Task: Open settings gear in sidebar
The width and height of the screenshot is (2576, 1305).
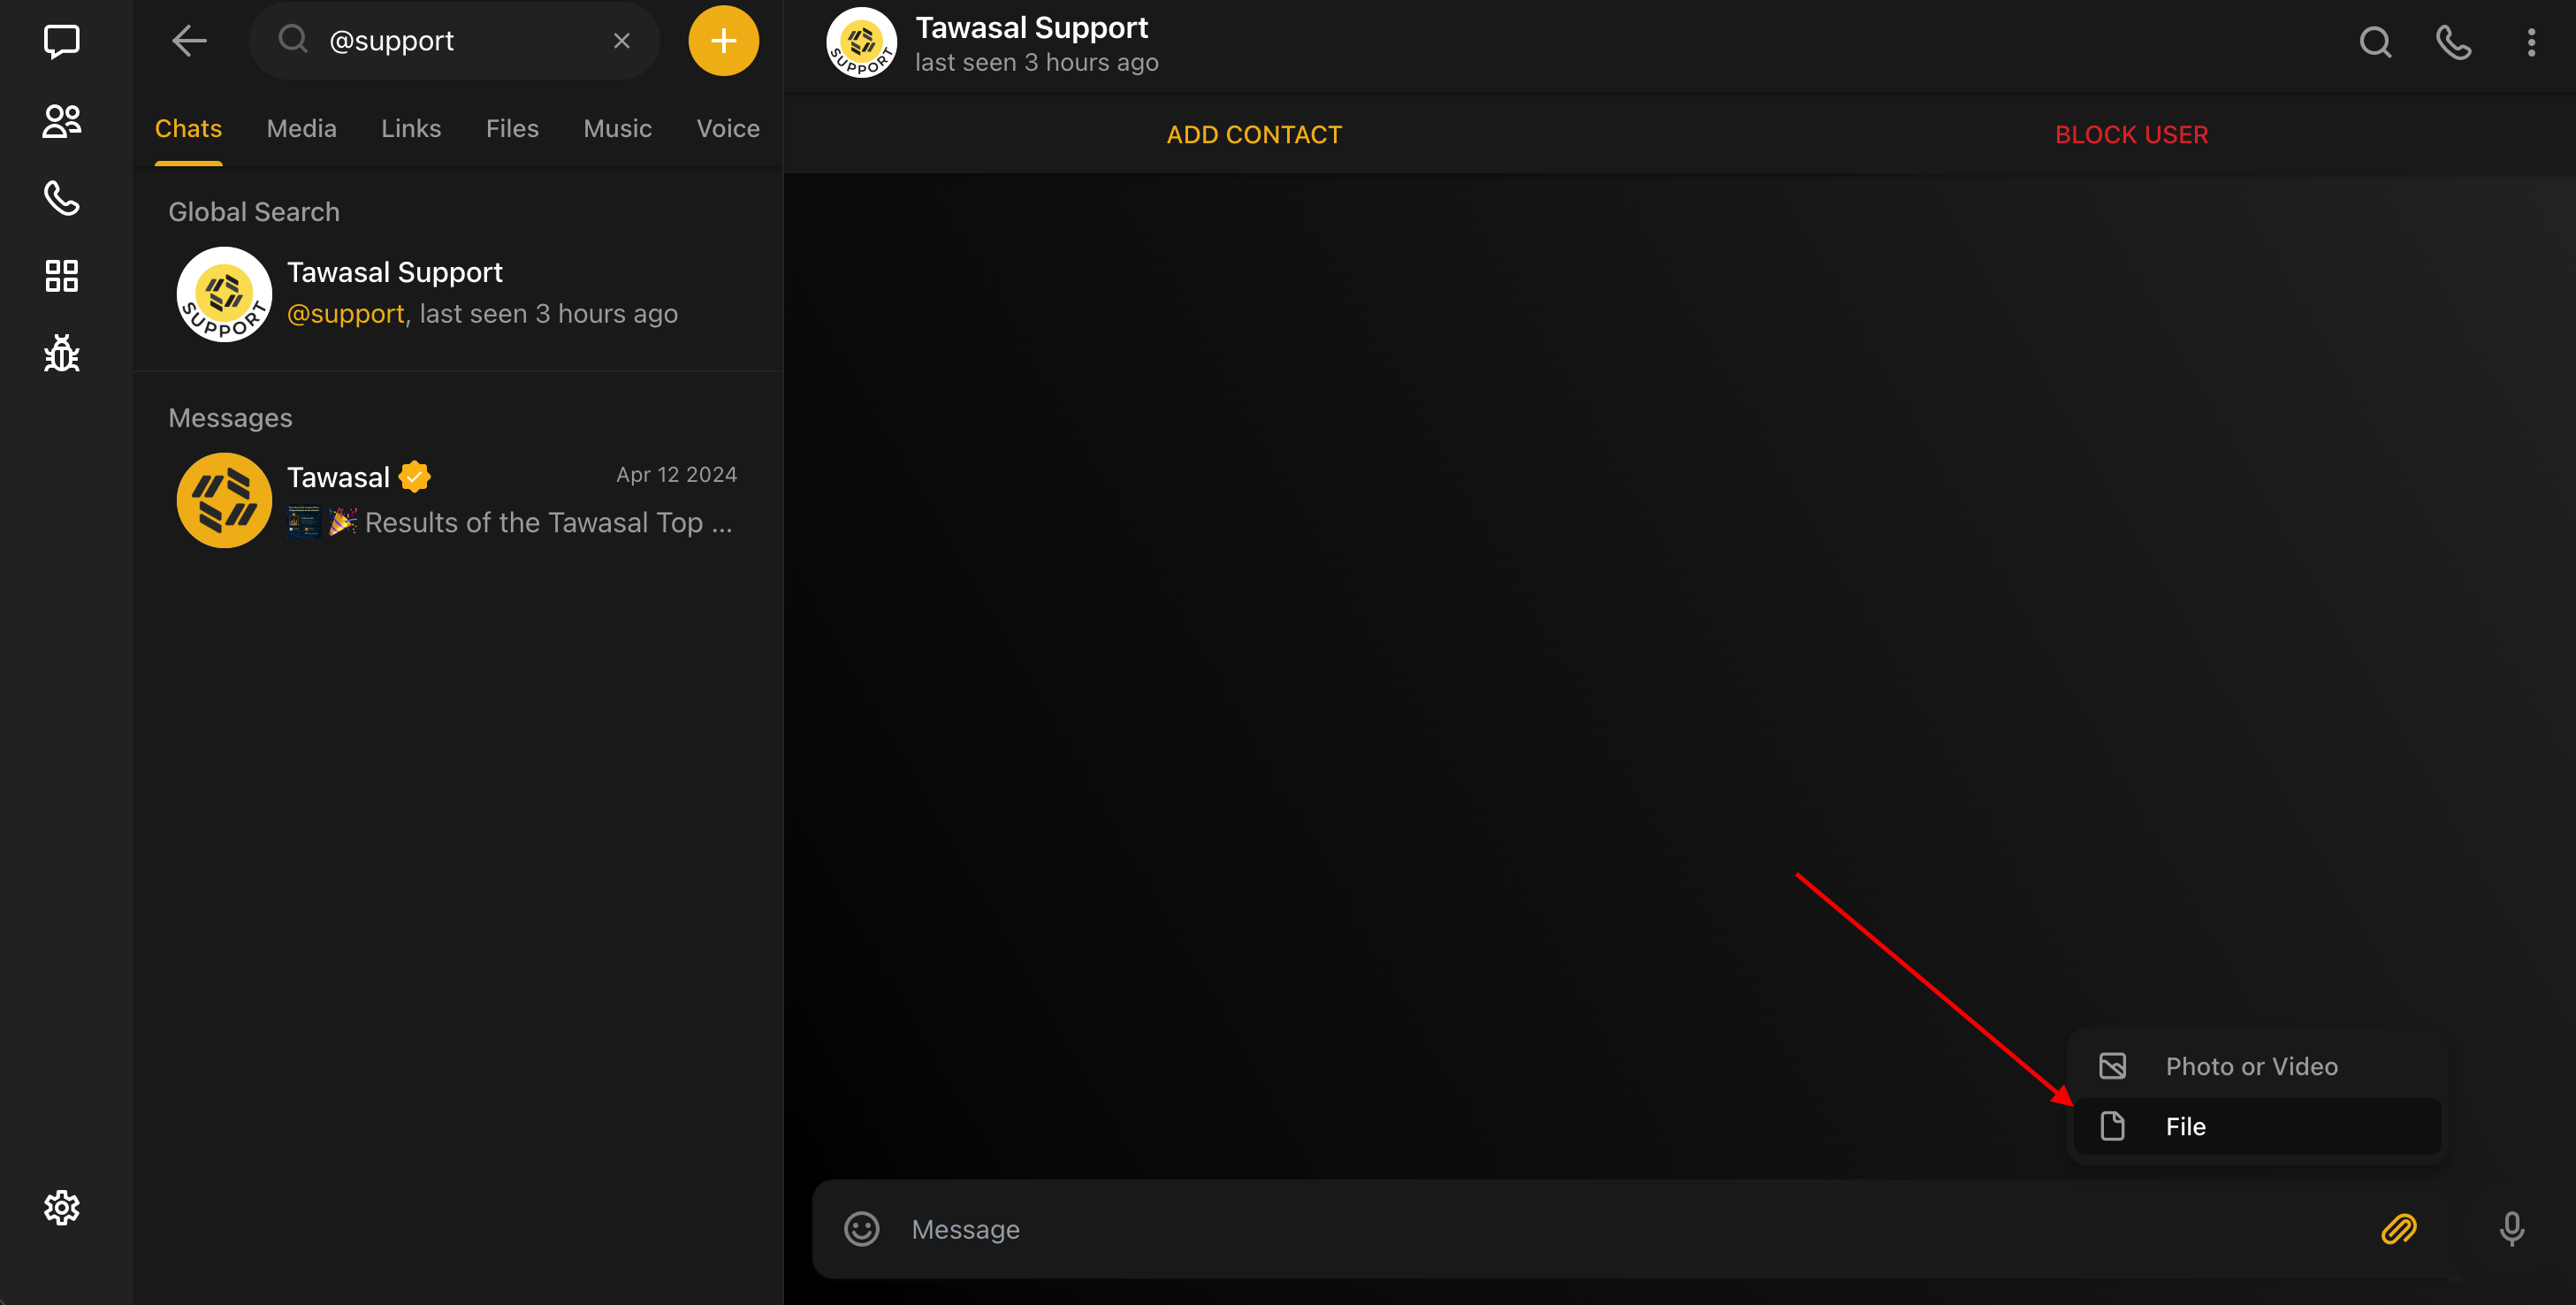Action: [62, 1208]
